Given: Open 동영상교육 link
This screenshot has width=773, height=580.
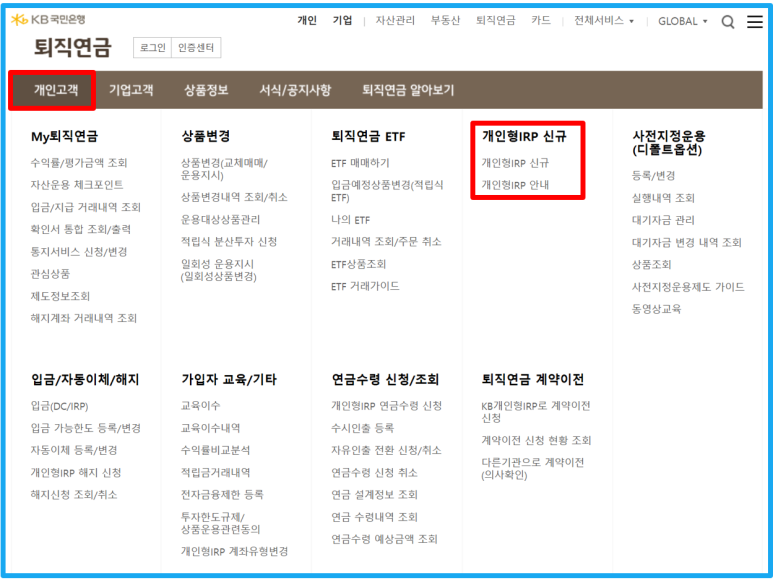Looking at the screenshot, I should [657, 309].
